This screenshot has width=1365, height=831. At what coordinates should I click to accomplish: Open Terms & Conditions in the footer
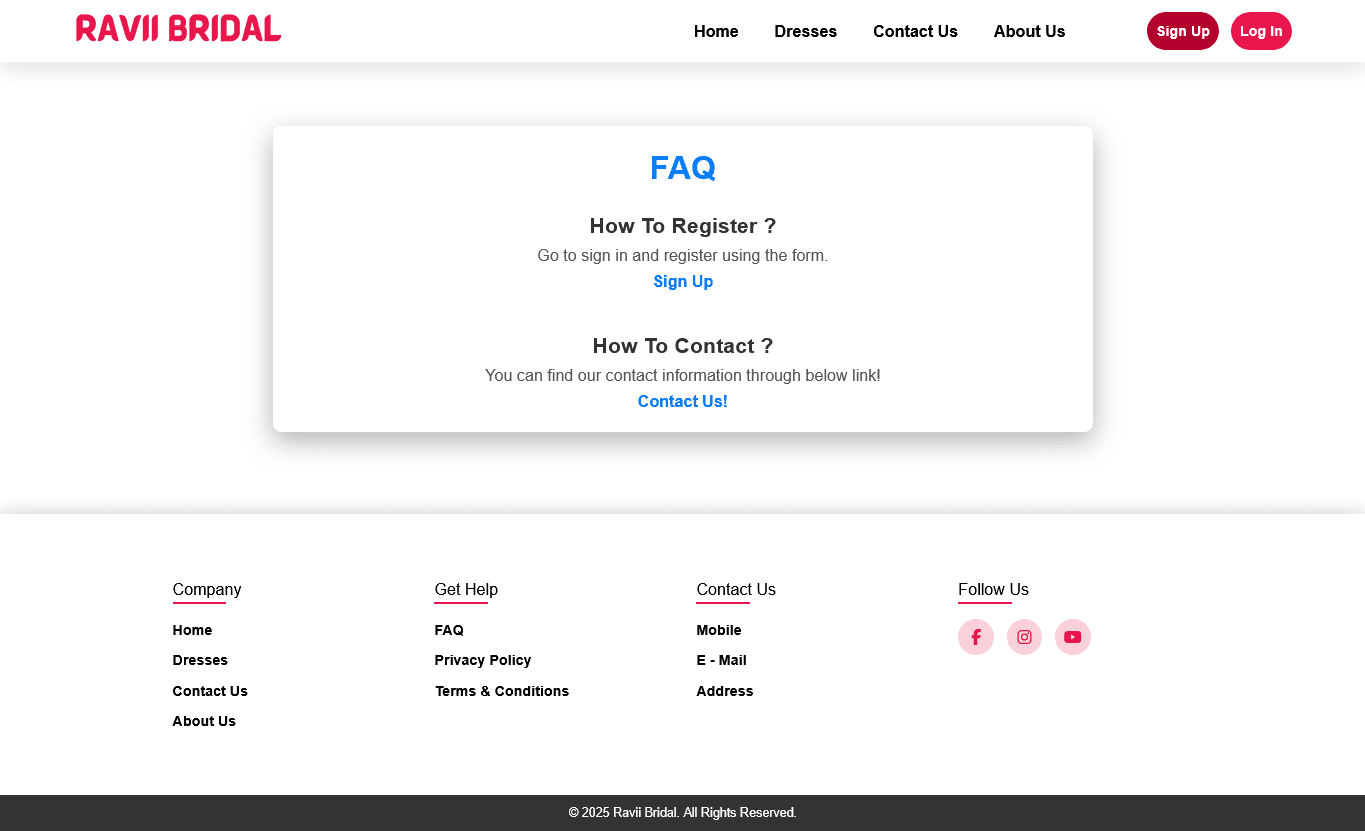502,691
